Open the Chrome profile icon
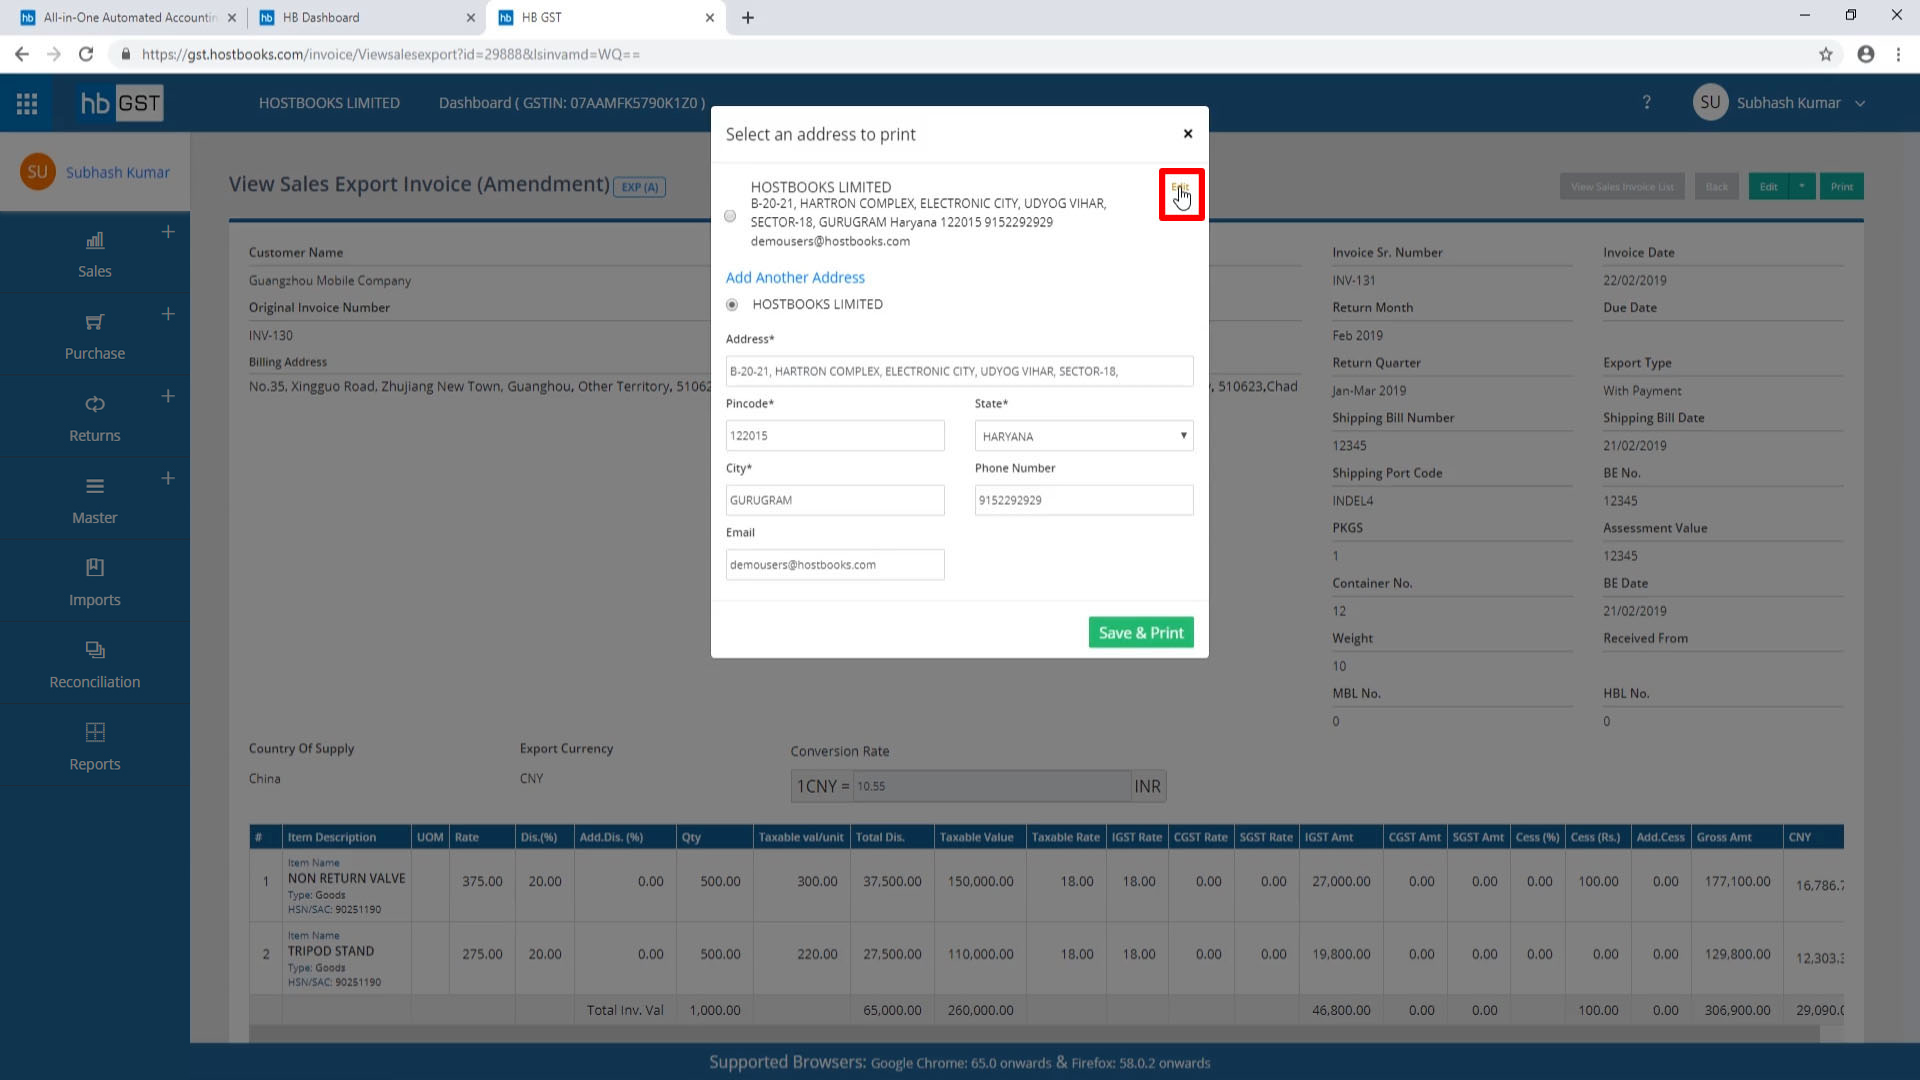Image resolution: width=1920 pixels, height=1080 pixels. (1866, 54)
